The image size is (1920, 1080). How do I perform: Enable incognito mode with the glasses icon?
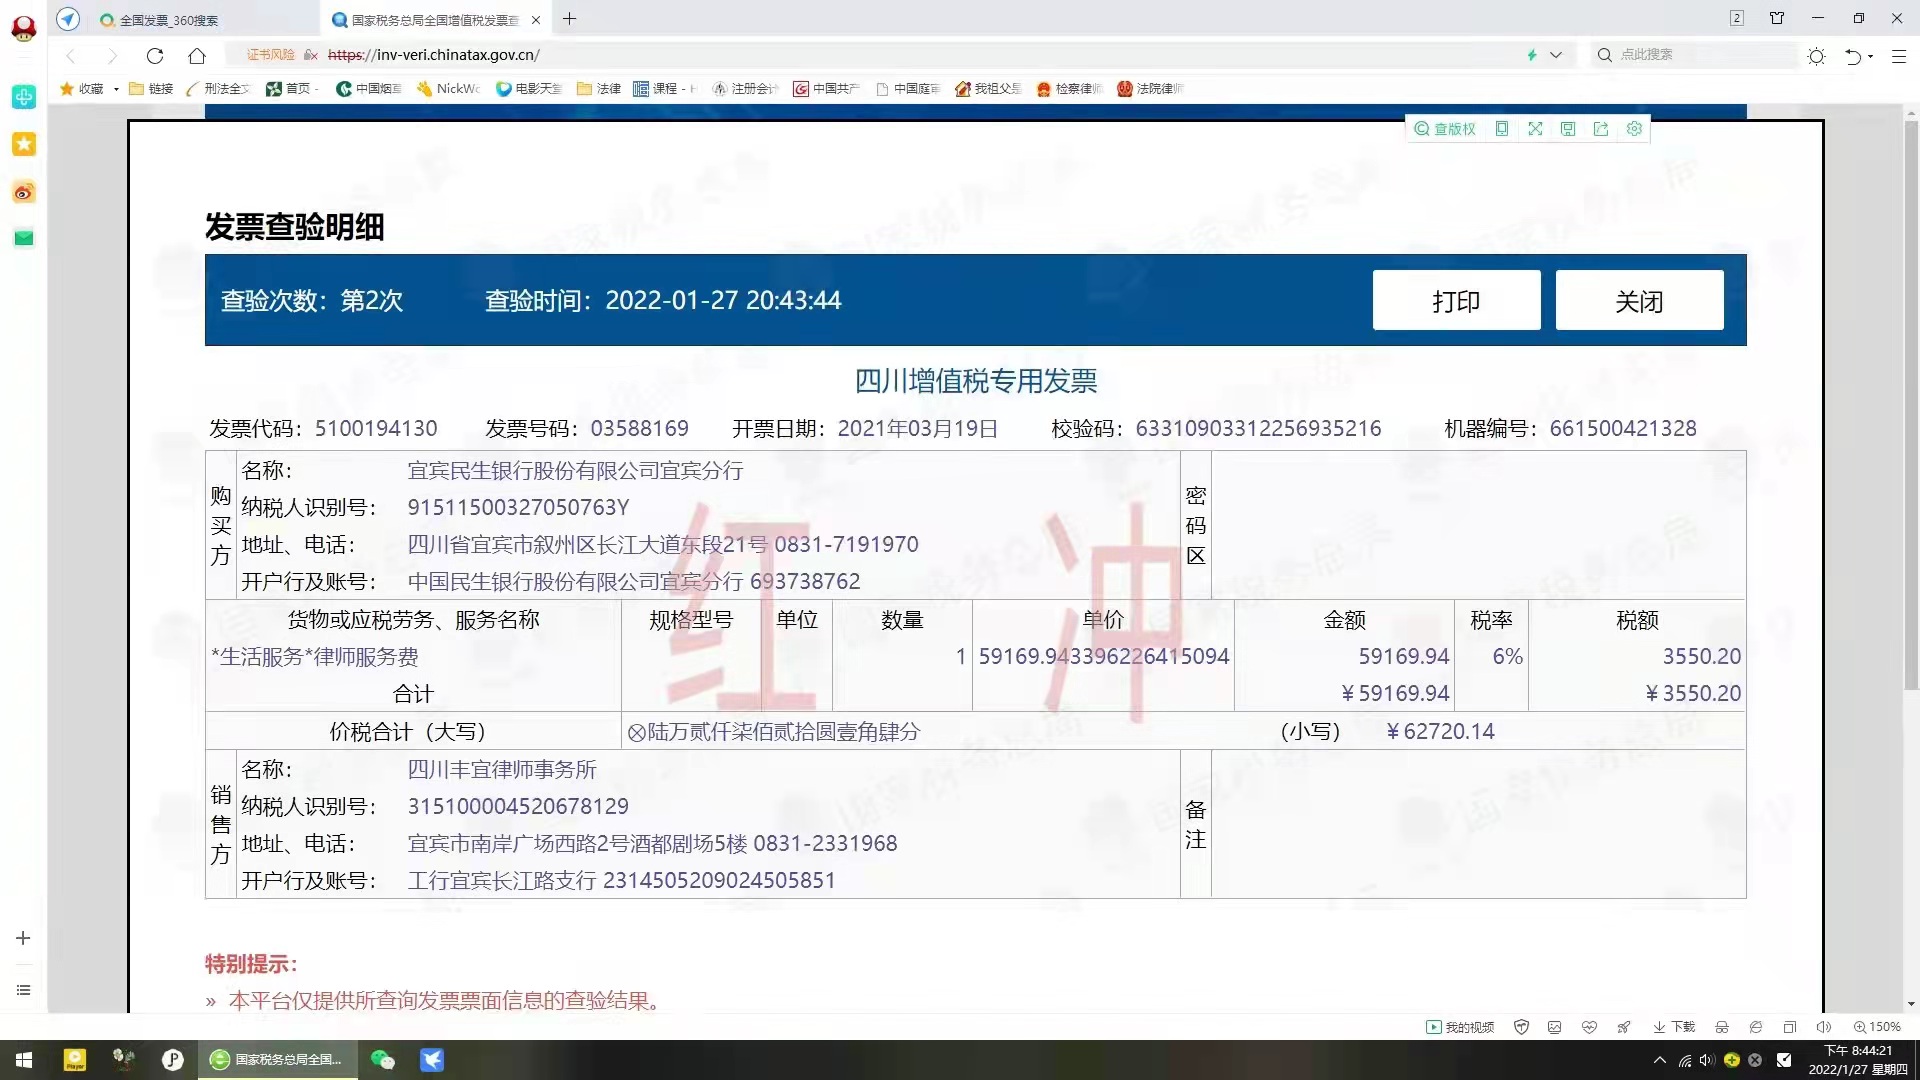pyautogui.click(x=1722, y=1026)
